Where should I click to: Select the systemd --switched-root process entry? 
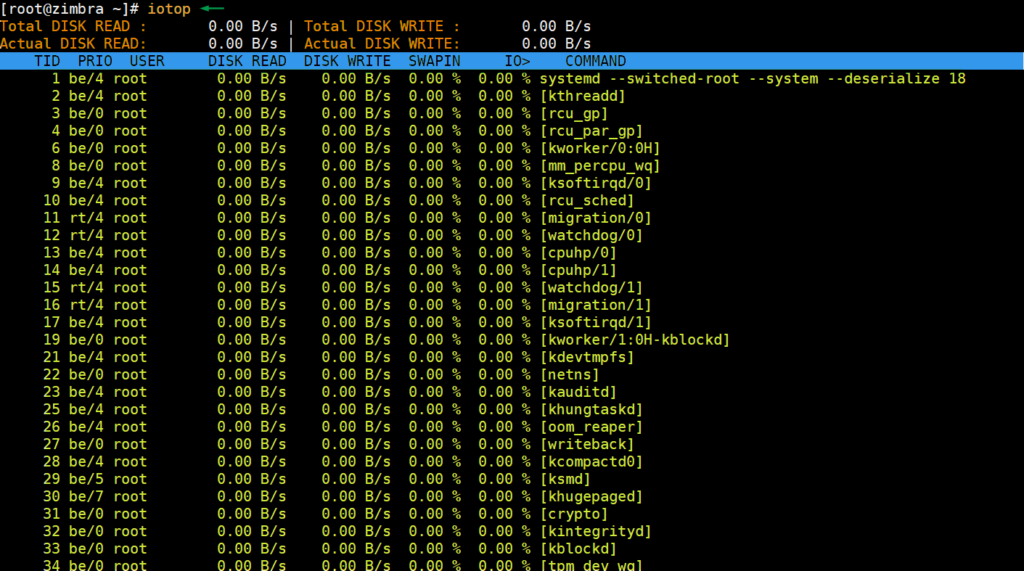point(752,79)
